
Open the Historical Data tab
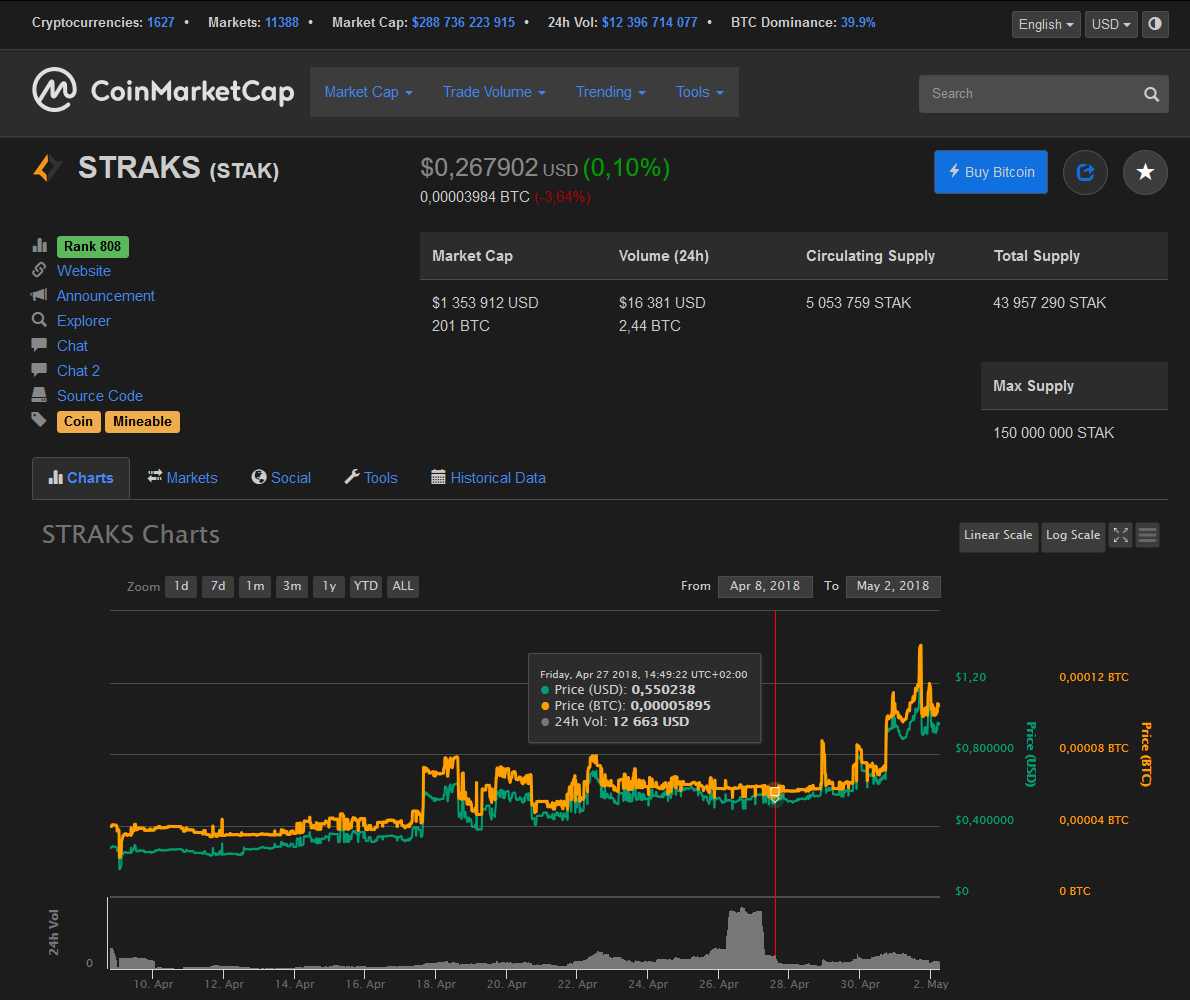coord(489,478)
